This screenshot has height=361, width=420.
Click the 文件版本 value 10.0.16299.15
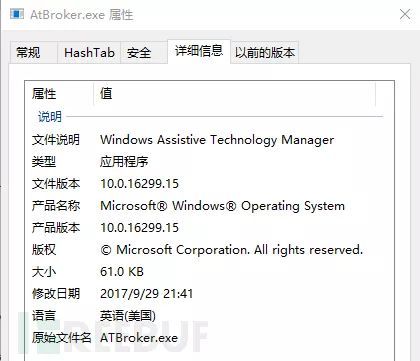(x=139, y=184)
